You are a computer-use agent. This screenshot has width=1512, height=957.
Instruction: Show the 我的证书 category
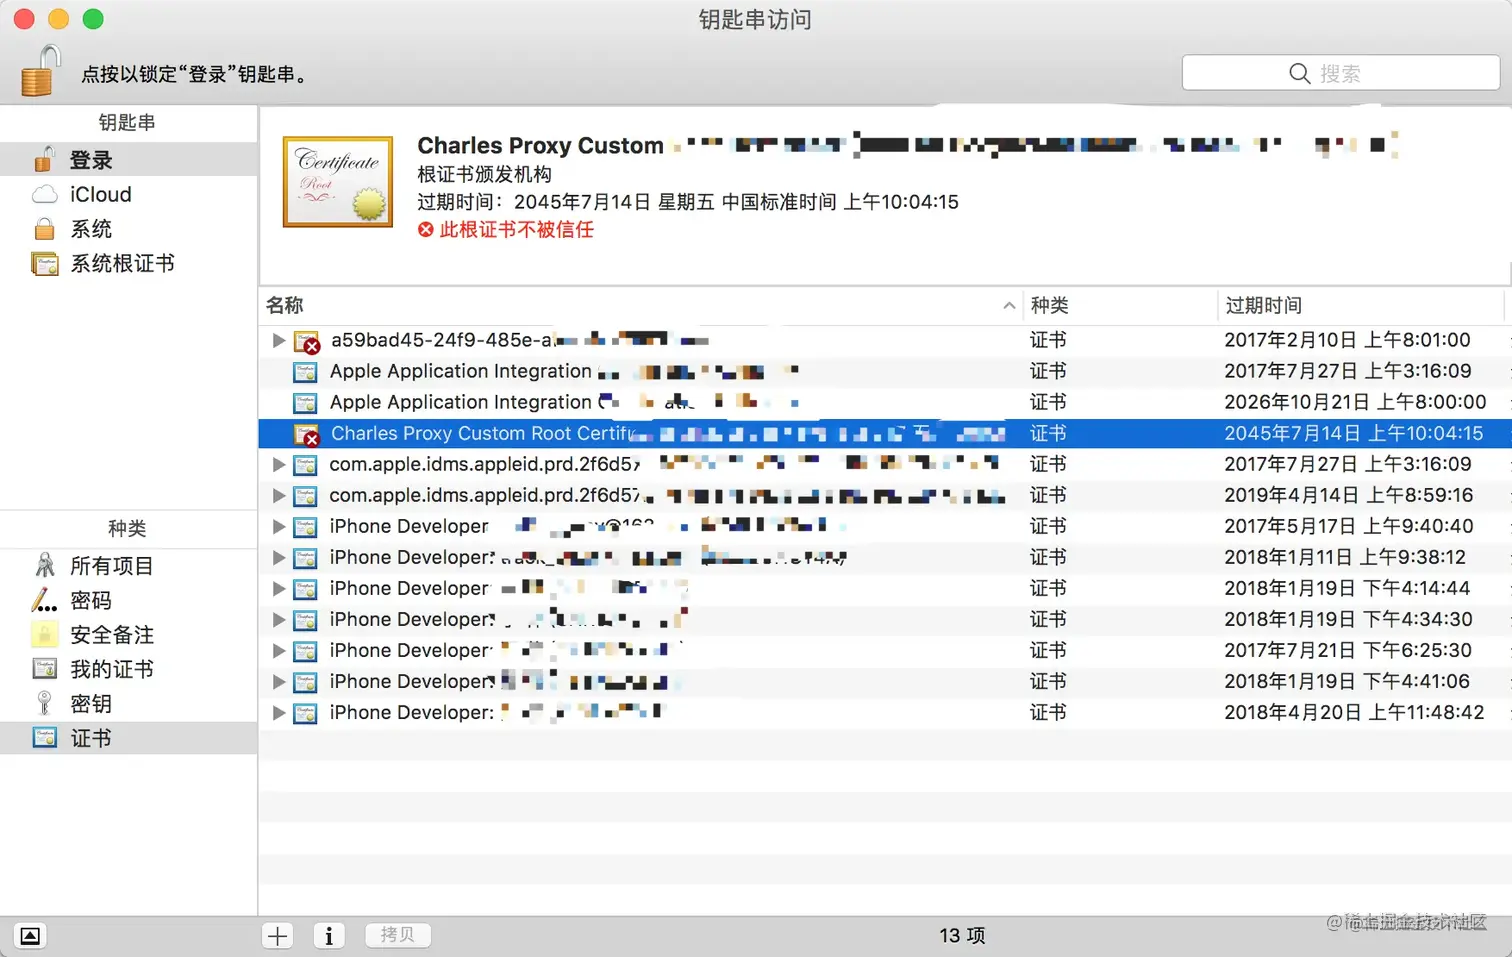point(128,669)
